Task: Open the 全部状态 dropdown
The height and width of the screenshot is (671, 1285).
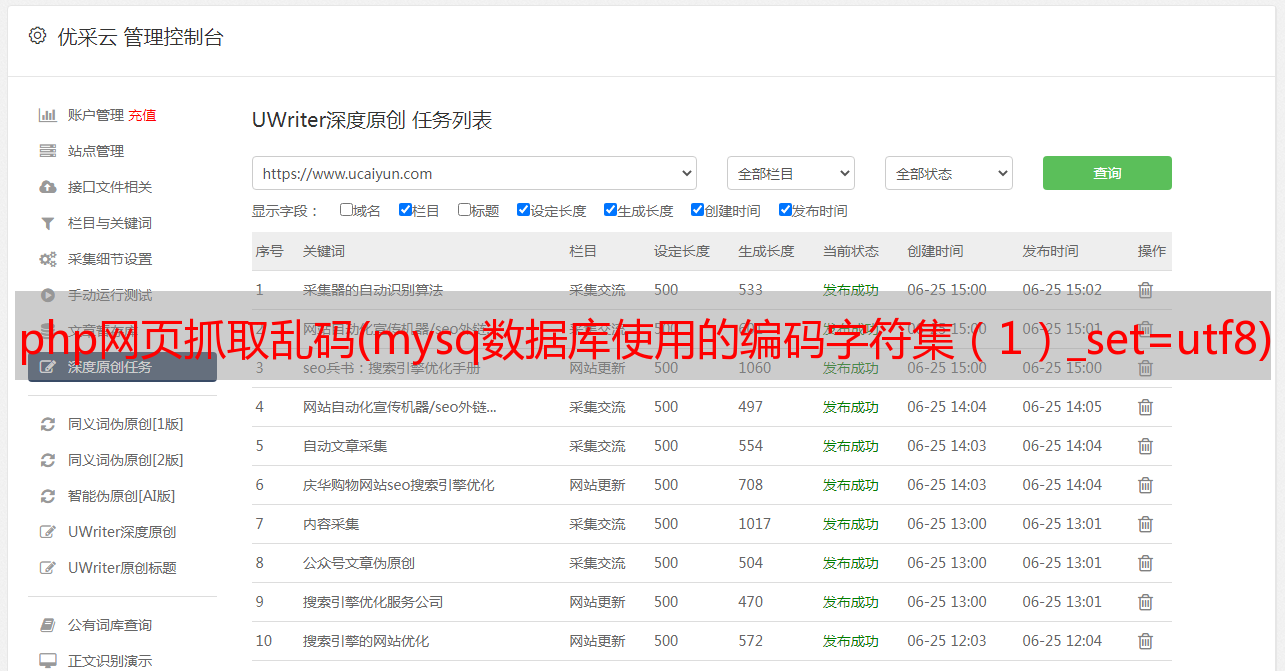Action: click(x=949, y=173)
